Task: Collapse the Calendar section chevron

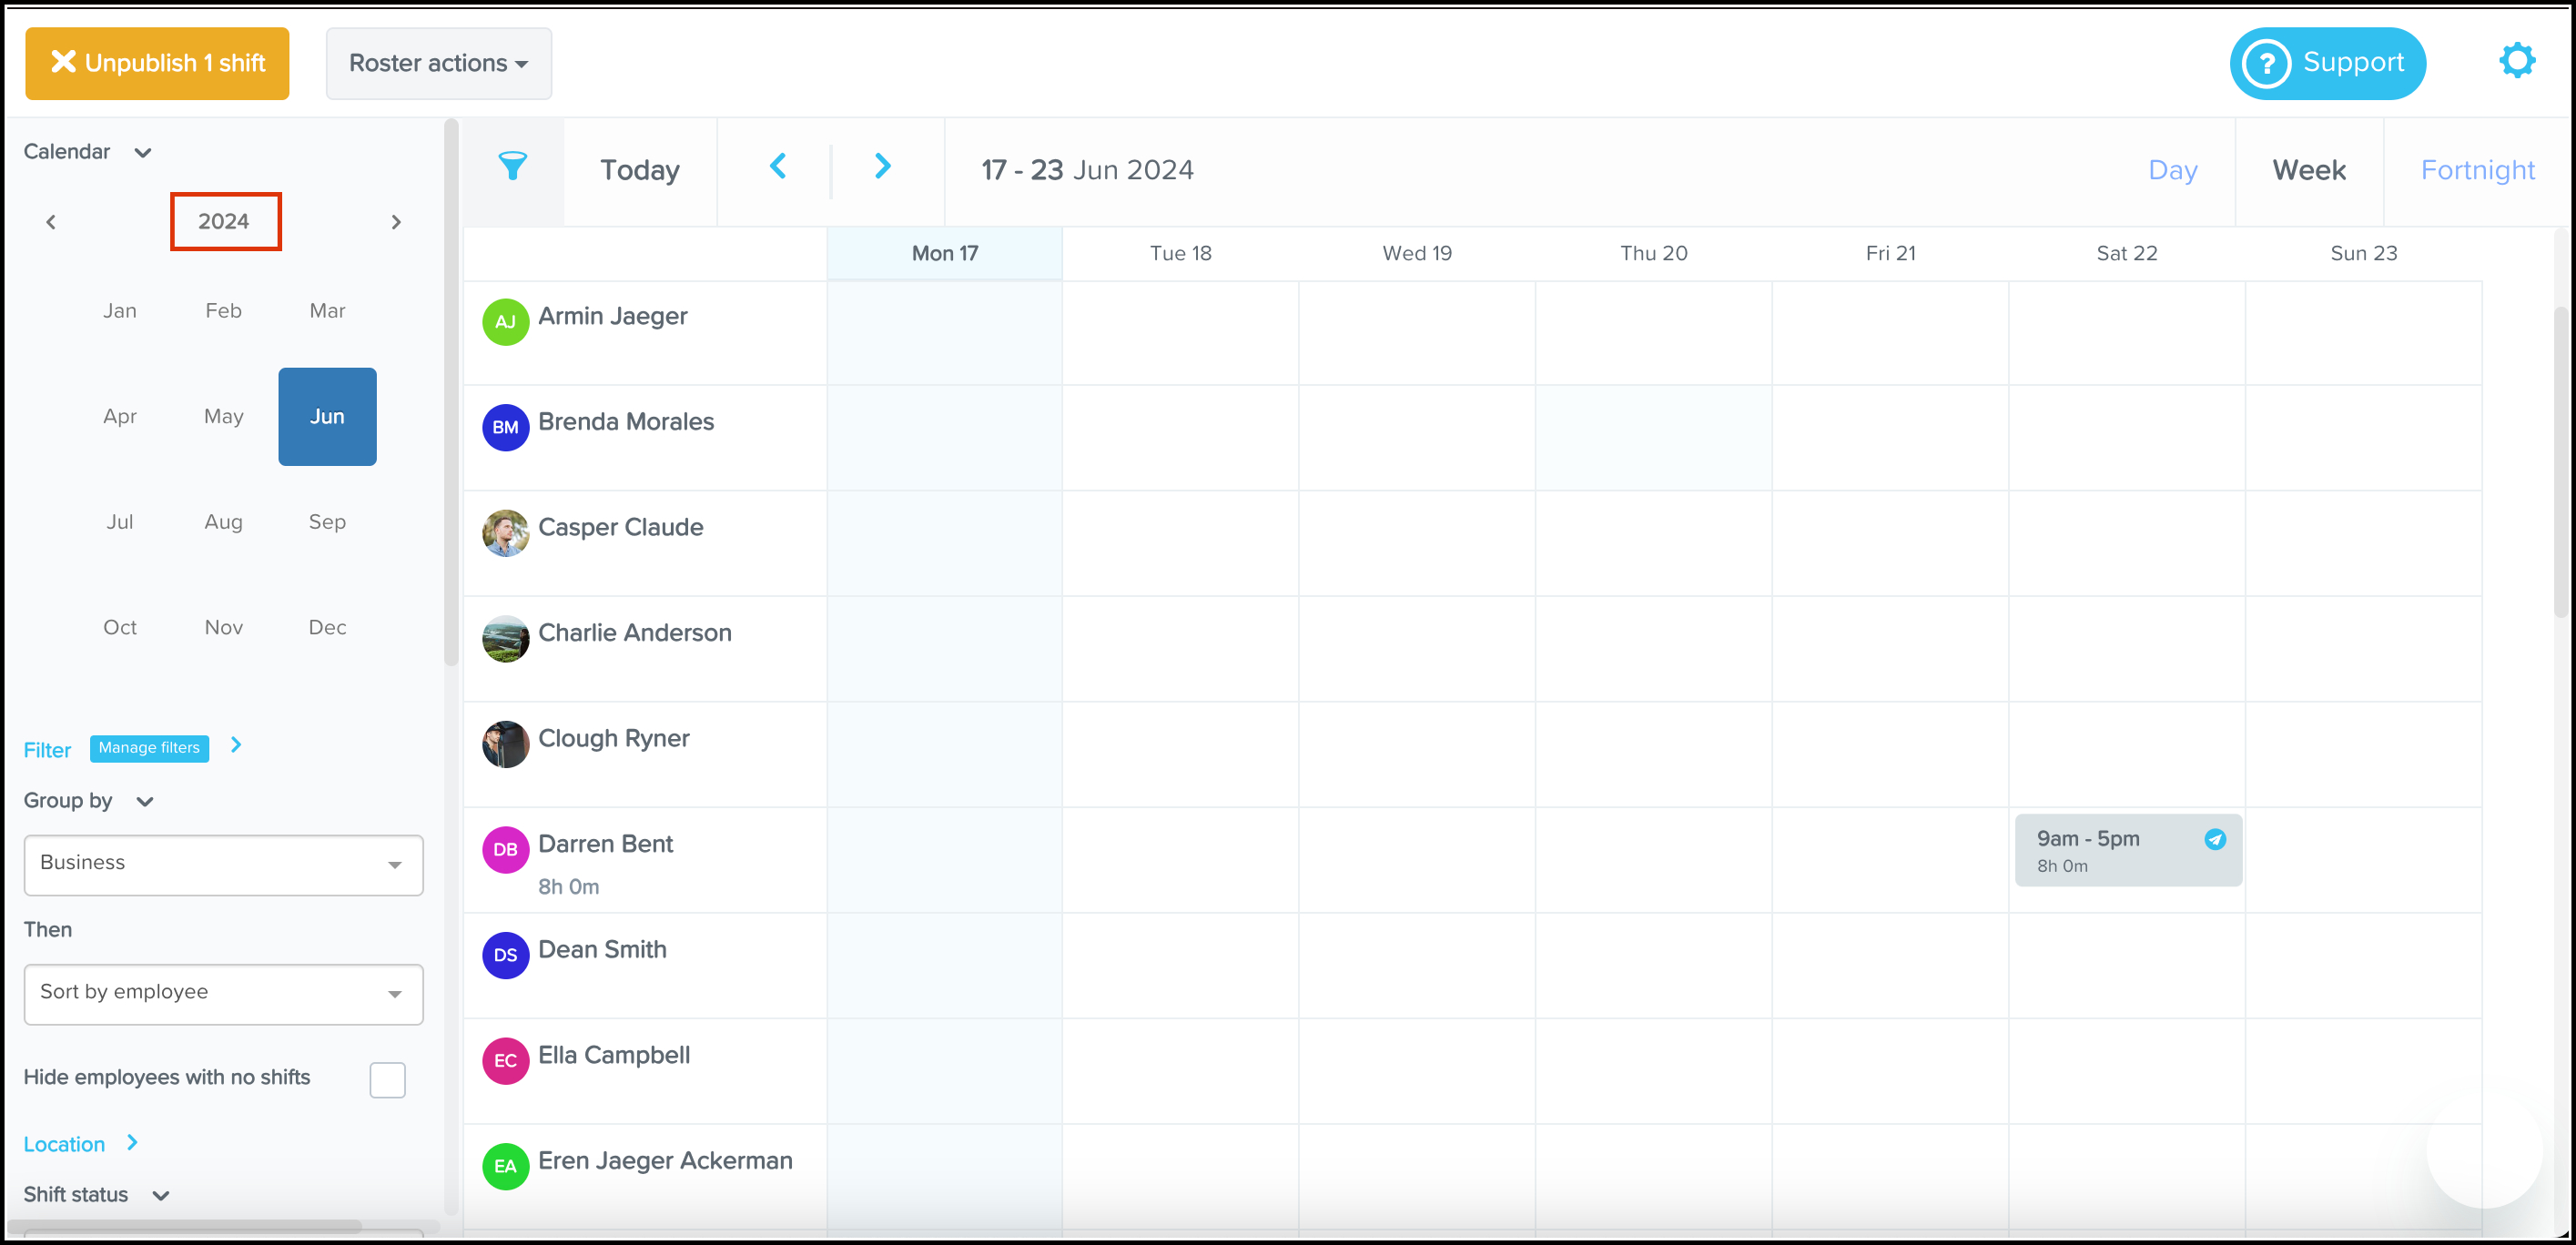Action: (143, 153)
